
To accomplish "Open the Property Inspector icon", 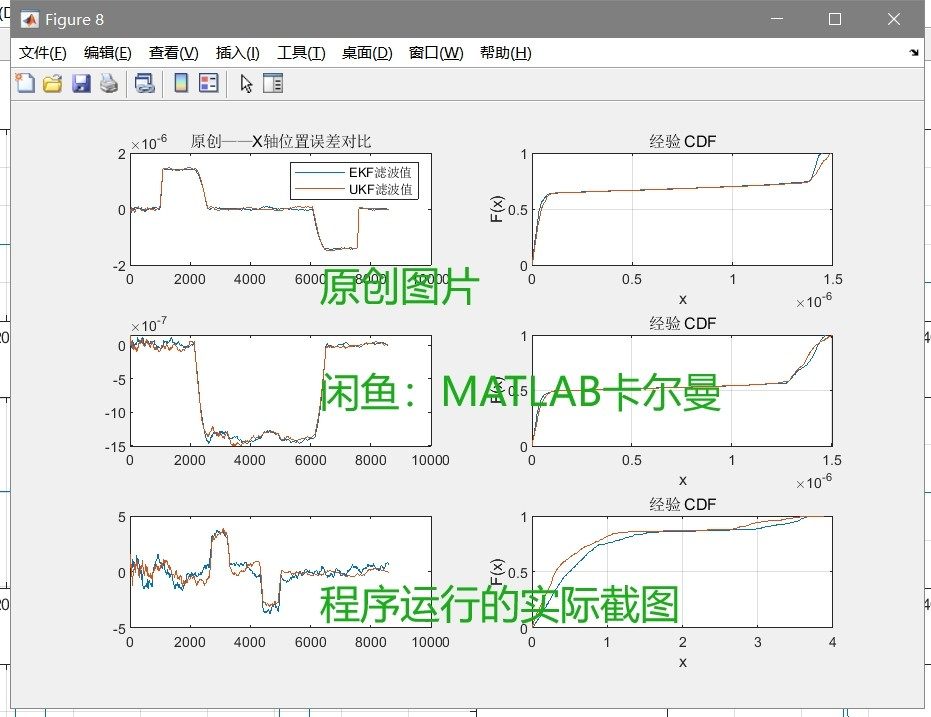I will 273,83.
